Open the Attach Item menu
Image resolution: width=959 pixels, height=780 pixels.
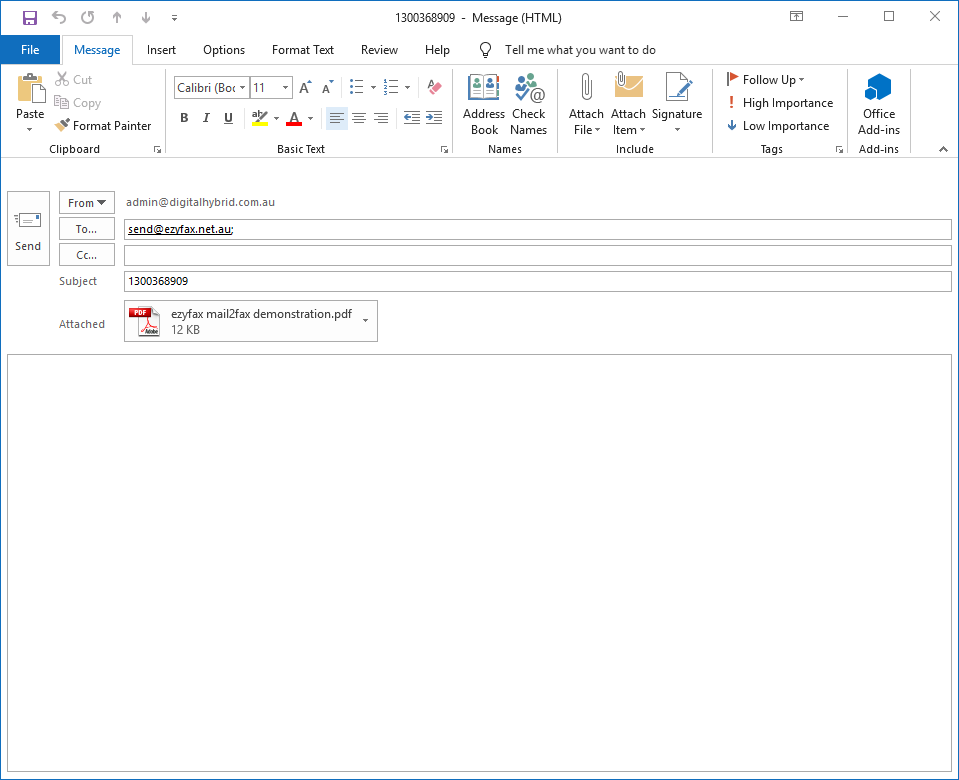628,104
